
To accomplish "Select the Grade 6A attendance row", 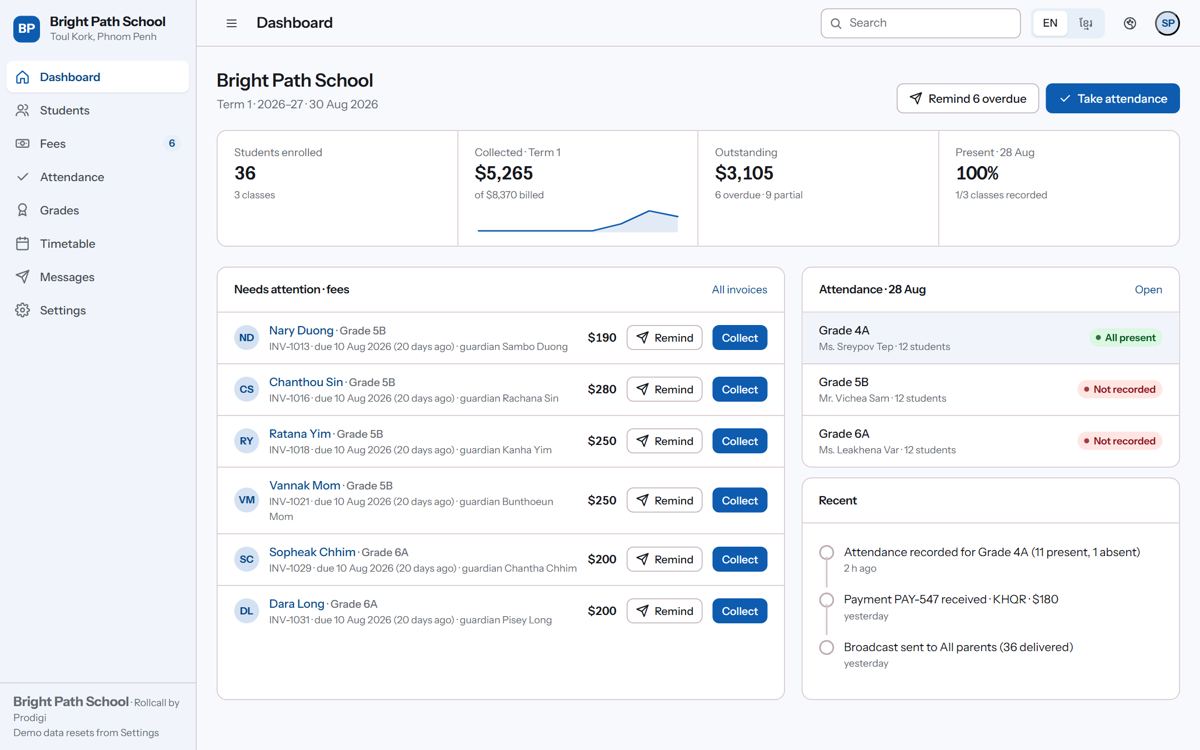I will click(x=991, y=441).
